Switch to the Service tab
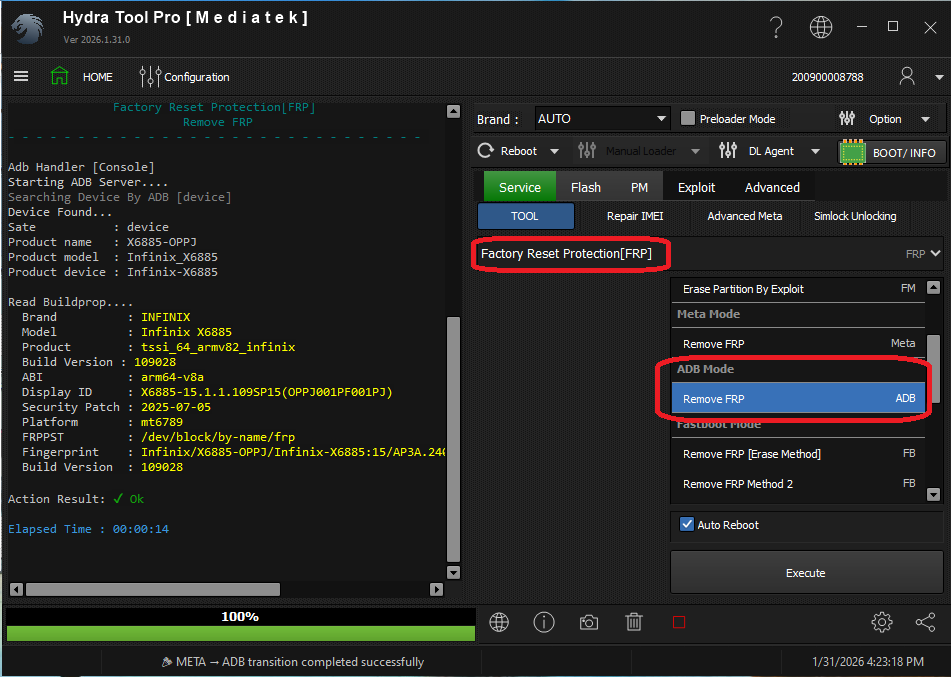The height and width of the screenshot is (677, 951). (520, 187)
